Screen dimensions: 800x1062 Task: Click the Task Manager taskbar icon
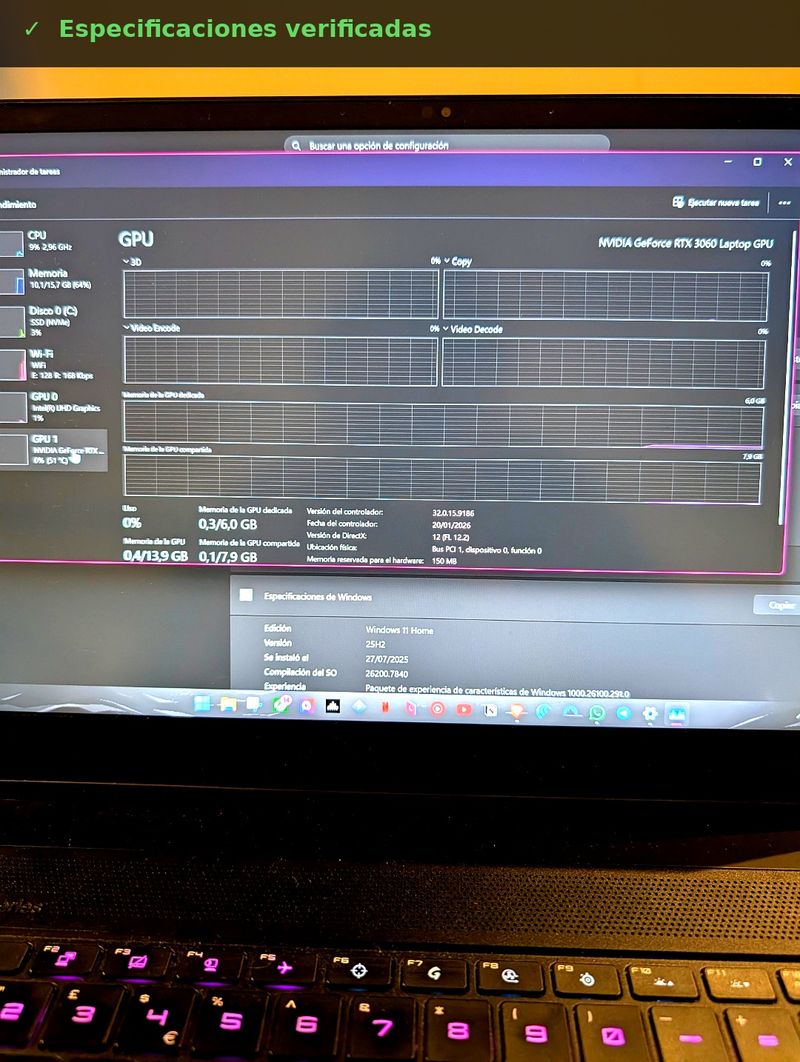tap(677, 714)
